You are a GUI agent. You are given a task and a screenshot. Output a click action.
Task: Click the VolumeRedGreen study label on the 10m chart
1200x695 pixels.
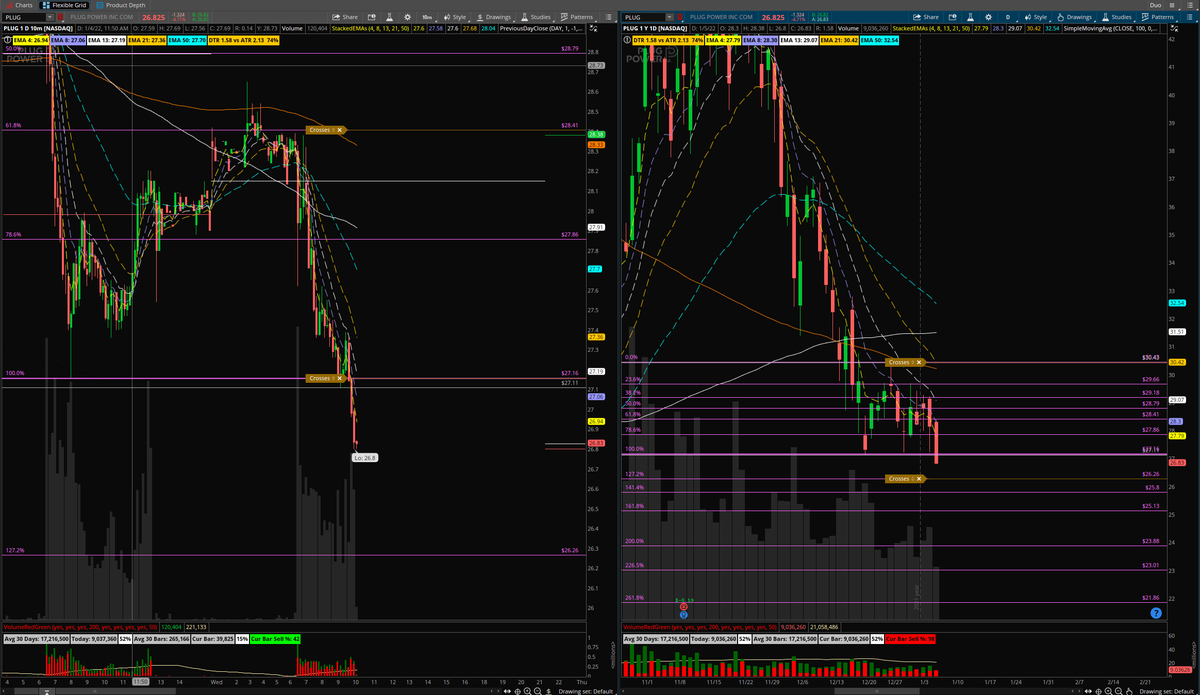(x=78, y=627)
